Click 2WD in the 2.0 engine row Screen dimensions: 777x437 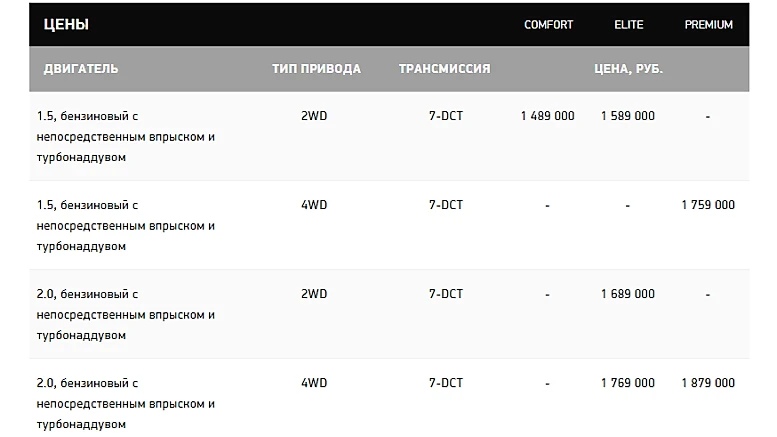click(x=314, y=294)
